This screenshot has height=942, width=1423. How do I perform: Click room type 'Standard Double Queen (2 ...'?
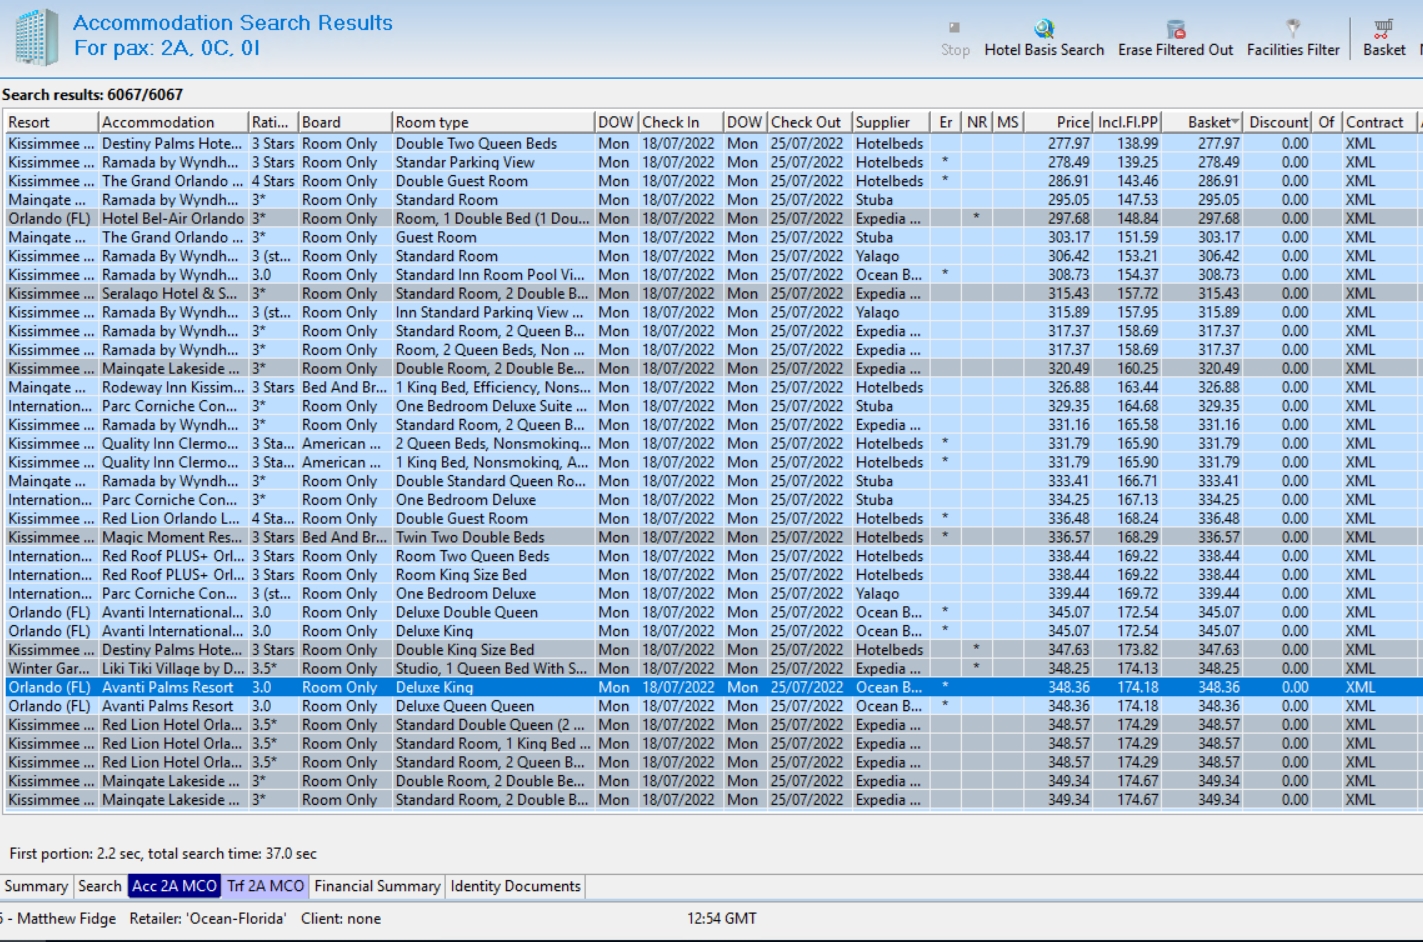491,725
